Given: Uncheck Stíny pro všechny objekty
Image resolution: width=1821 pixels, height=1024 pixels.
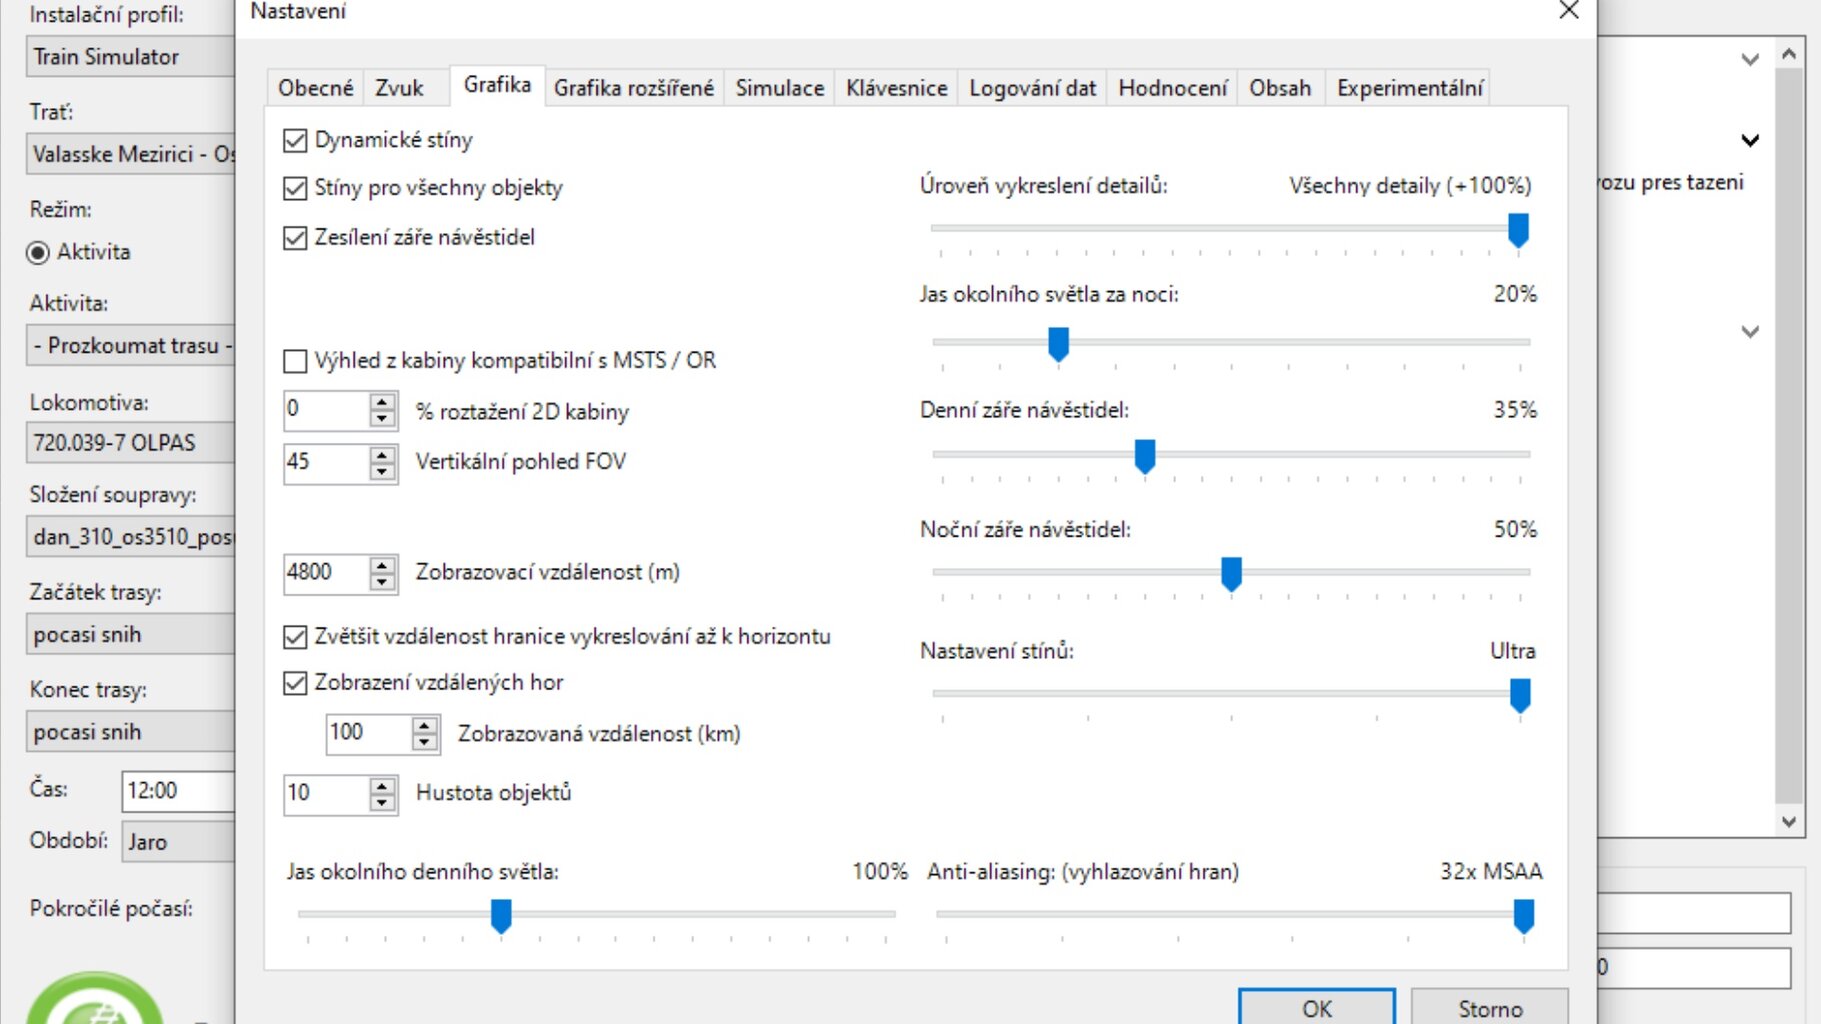Looking at the screenshot, I should pos(295,188).
